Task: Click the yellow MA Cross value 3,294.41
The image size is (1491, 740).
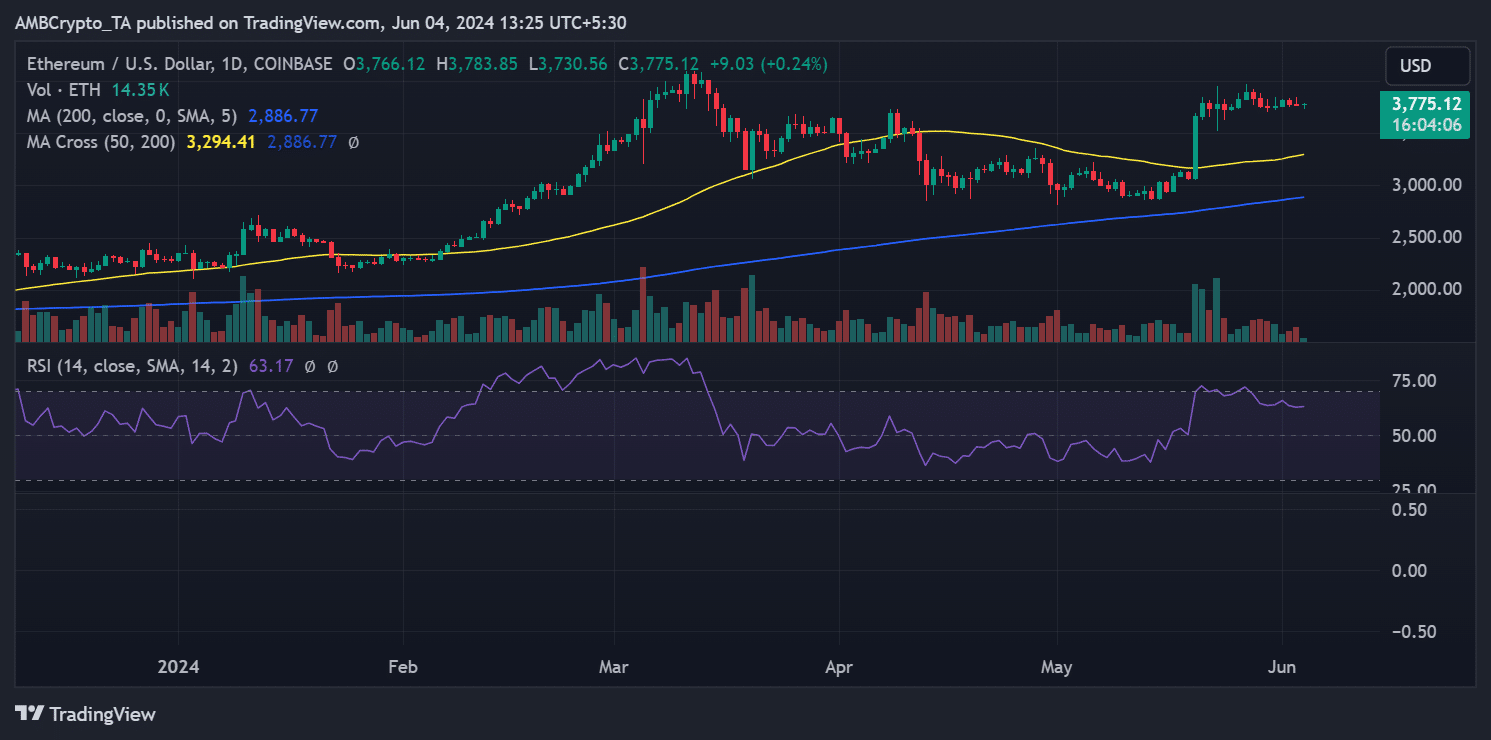Action: click(x=221, y=142)
